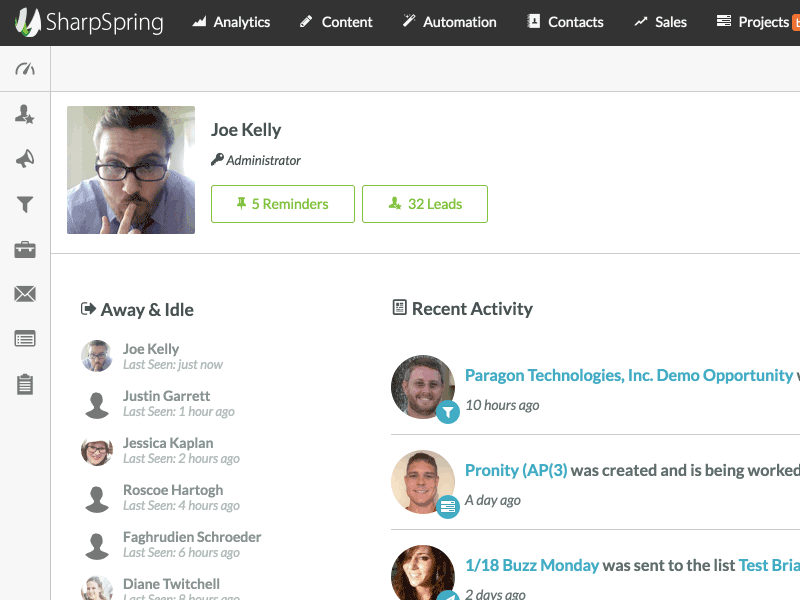Click 'Last Seen: 6 hours ago' text

click(x=181, y=553)
